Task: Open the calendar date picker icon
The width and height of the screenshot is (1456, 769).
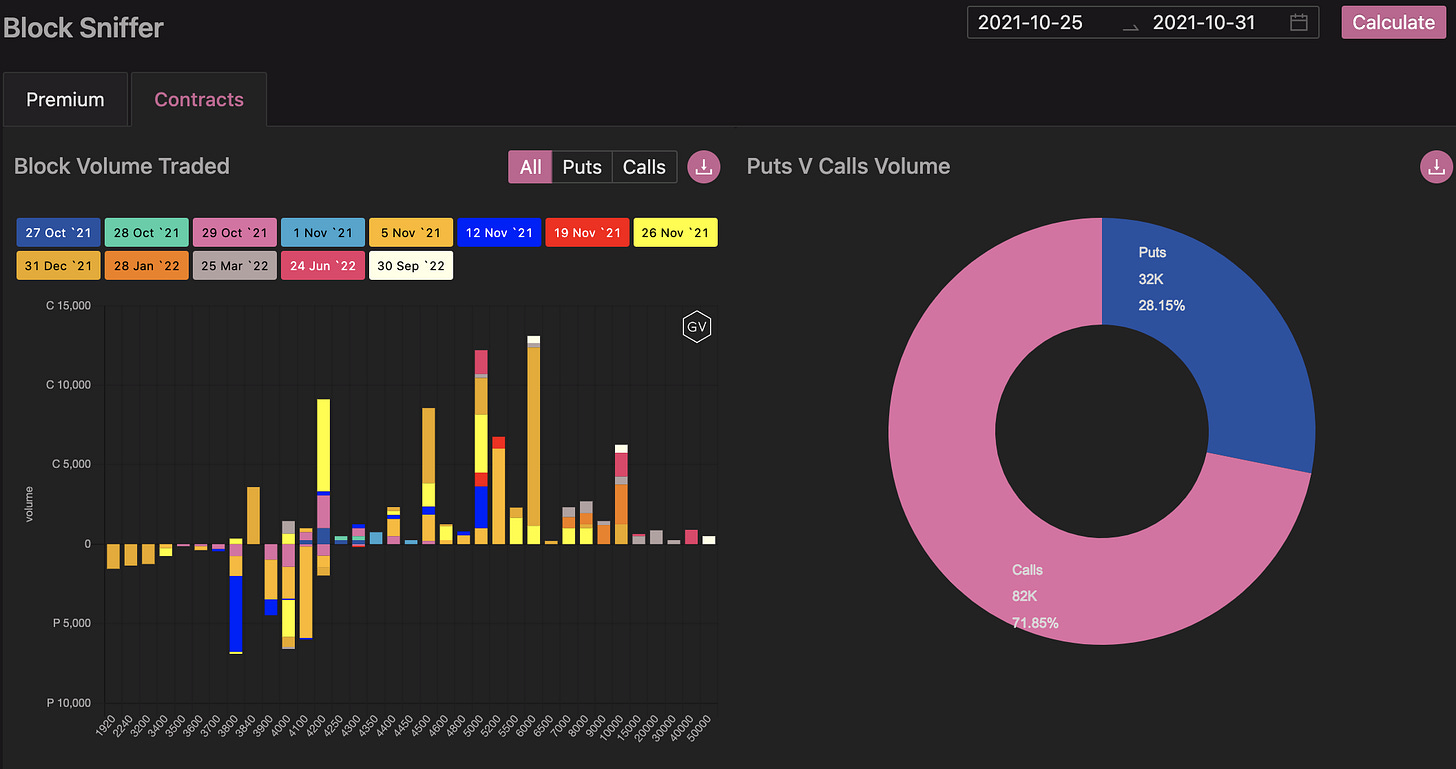Action: click(1298, 22)
